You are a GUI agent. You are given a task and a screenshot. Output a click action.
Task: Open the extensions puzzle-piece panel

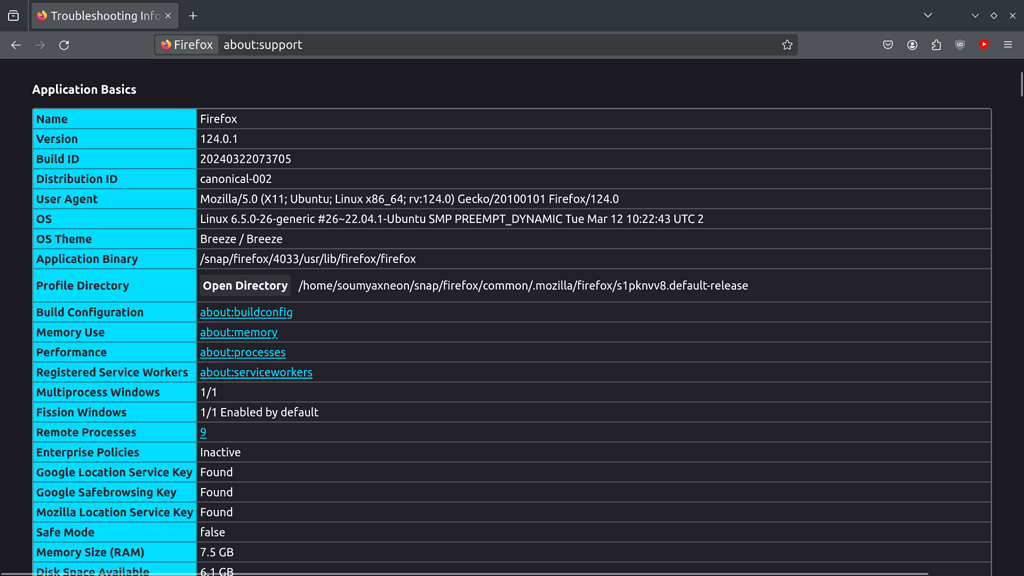click(x=936, y=45)
